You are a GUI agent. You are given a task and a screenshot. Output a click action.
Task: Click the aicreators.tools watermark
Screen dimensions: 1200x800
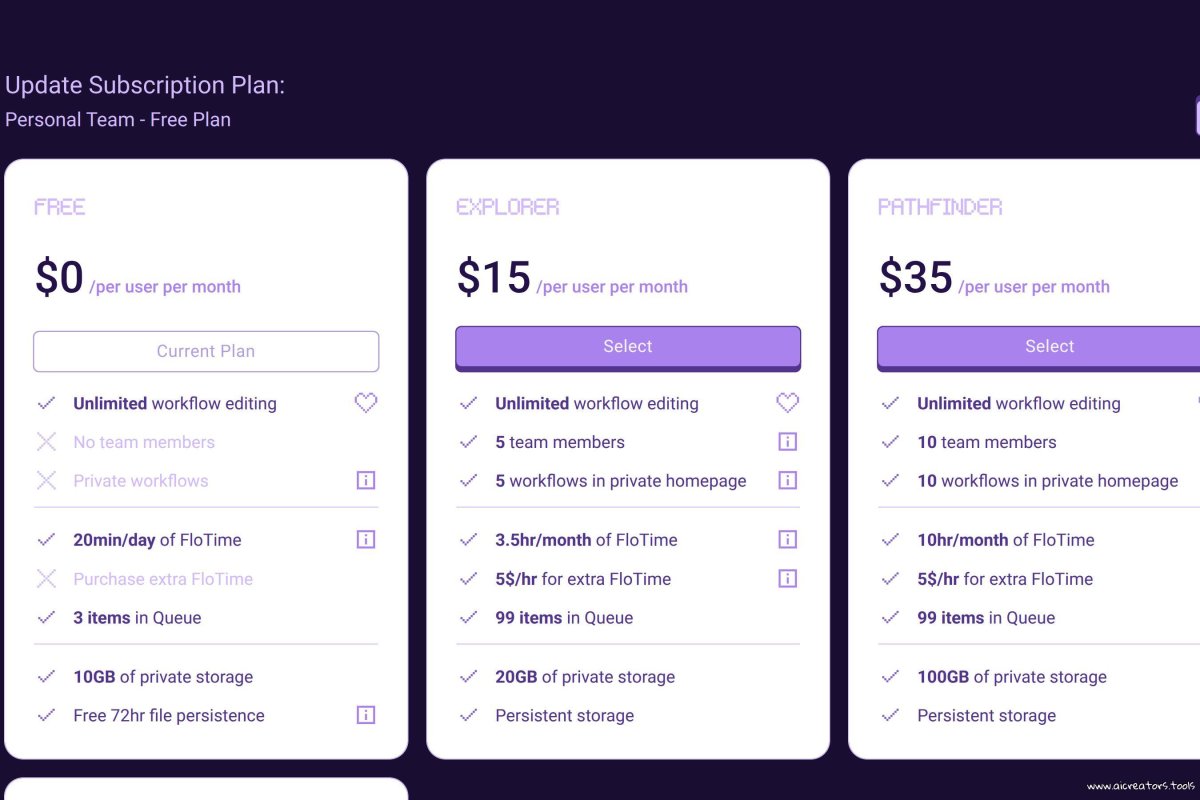[x=1140, y=786]
